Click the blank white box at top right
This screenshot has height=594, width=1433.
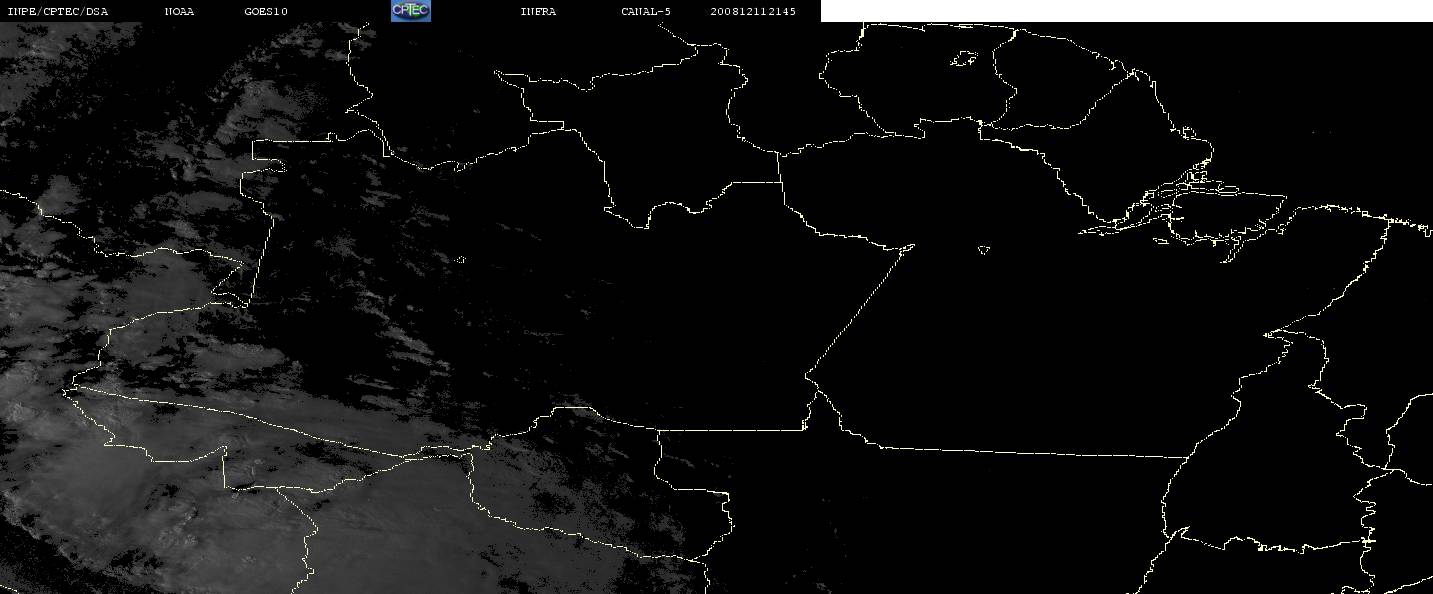[x=1126, y=11]
